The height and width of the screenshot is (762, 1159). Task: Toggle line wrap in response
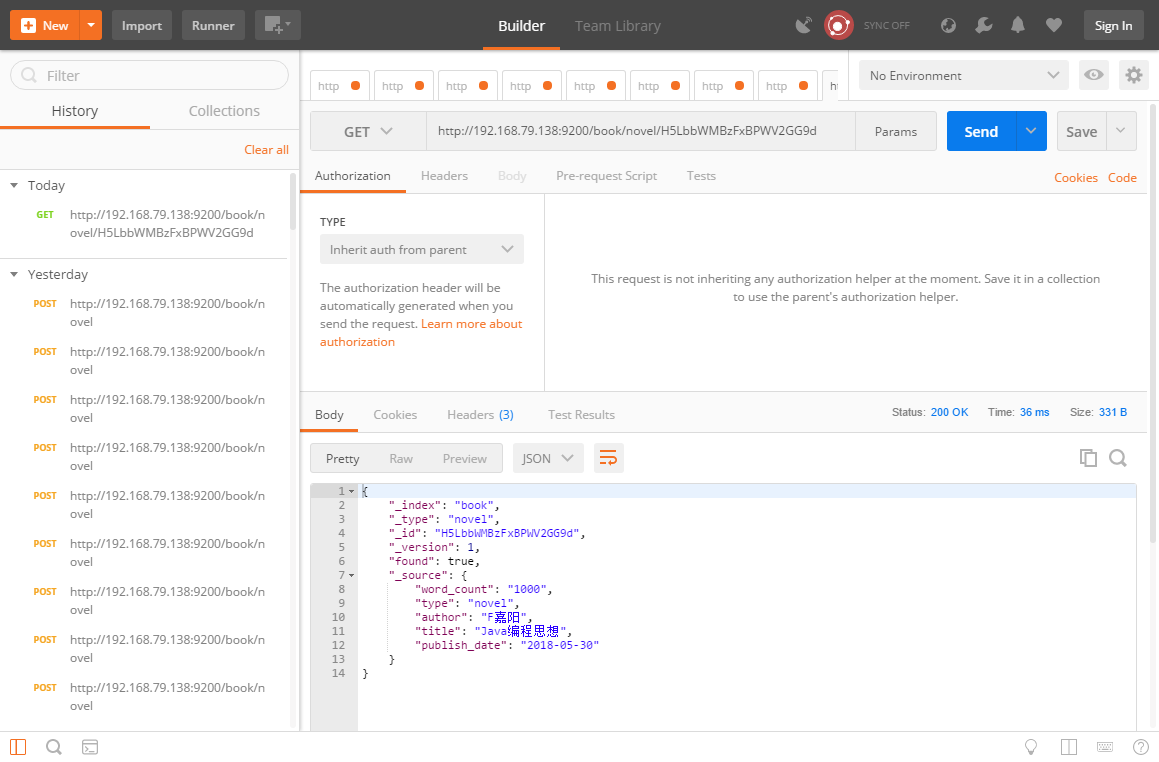coord(608,458)
